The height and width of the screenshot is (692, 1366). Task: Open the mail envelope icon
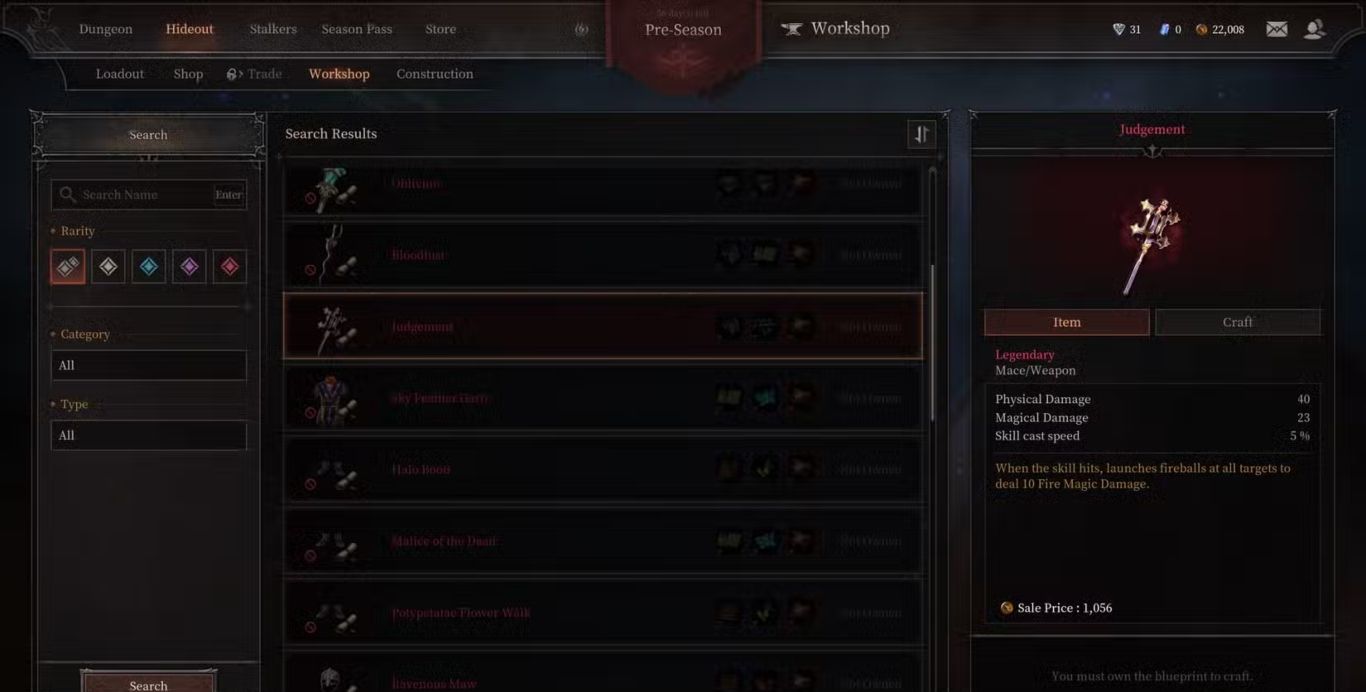tap(1277, 29)
